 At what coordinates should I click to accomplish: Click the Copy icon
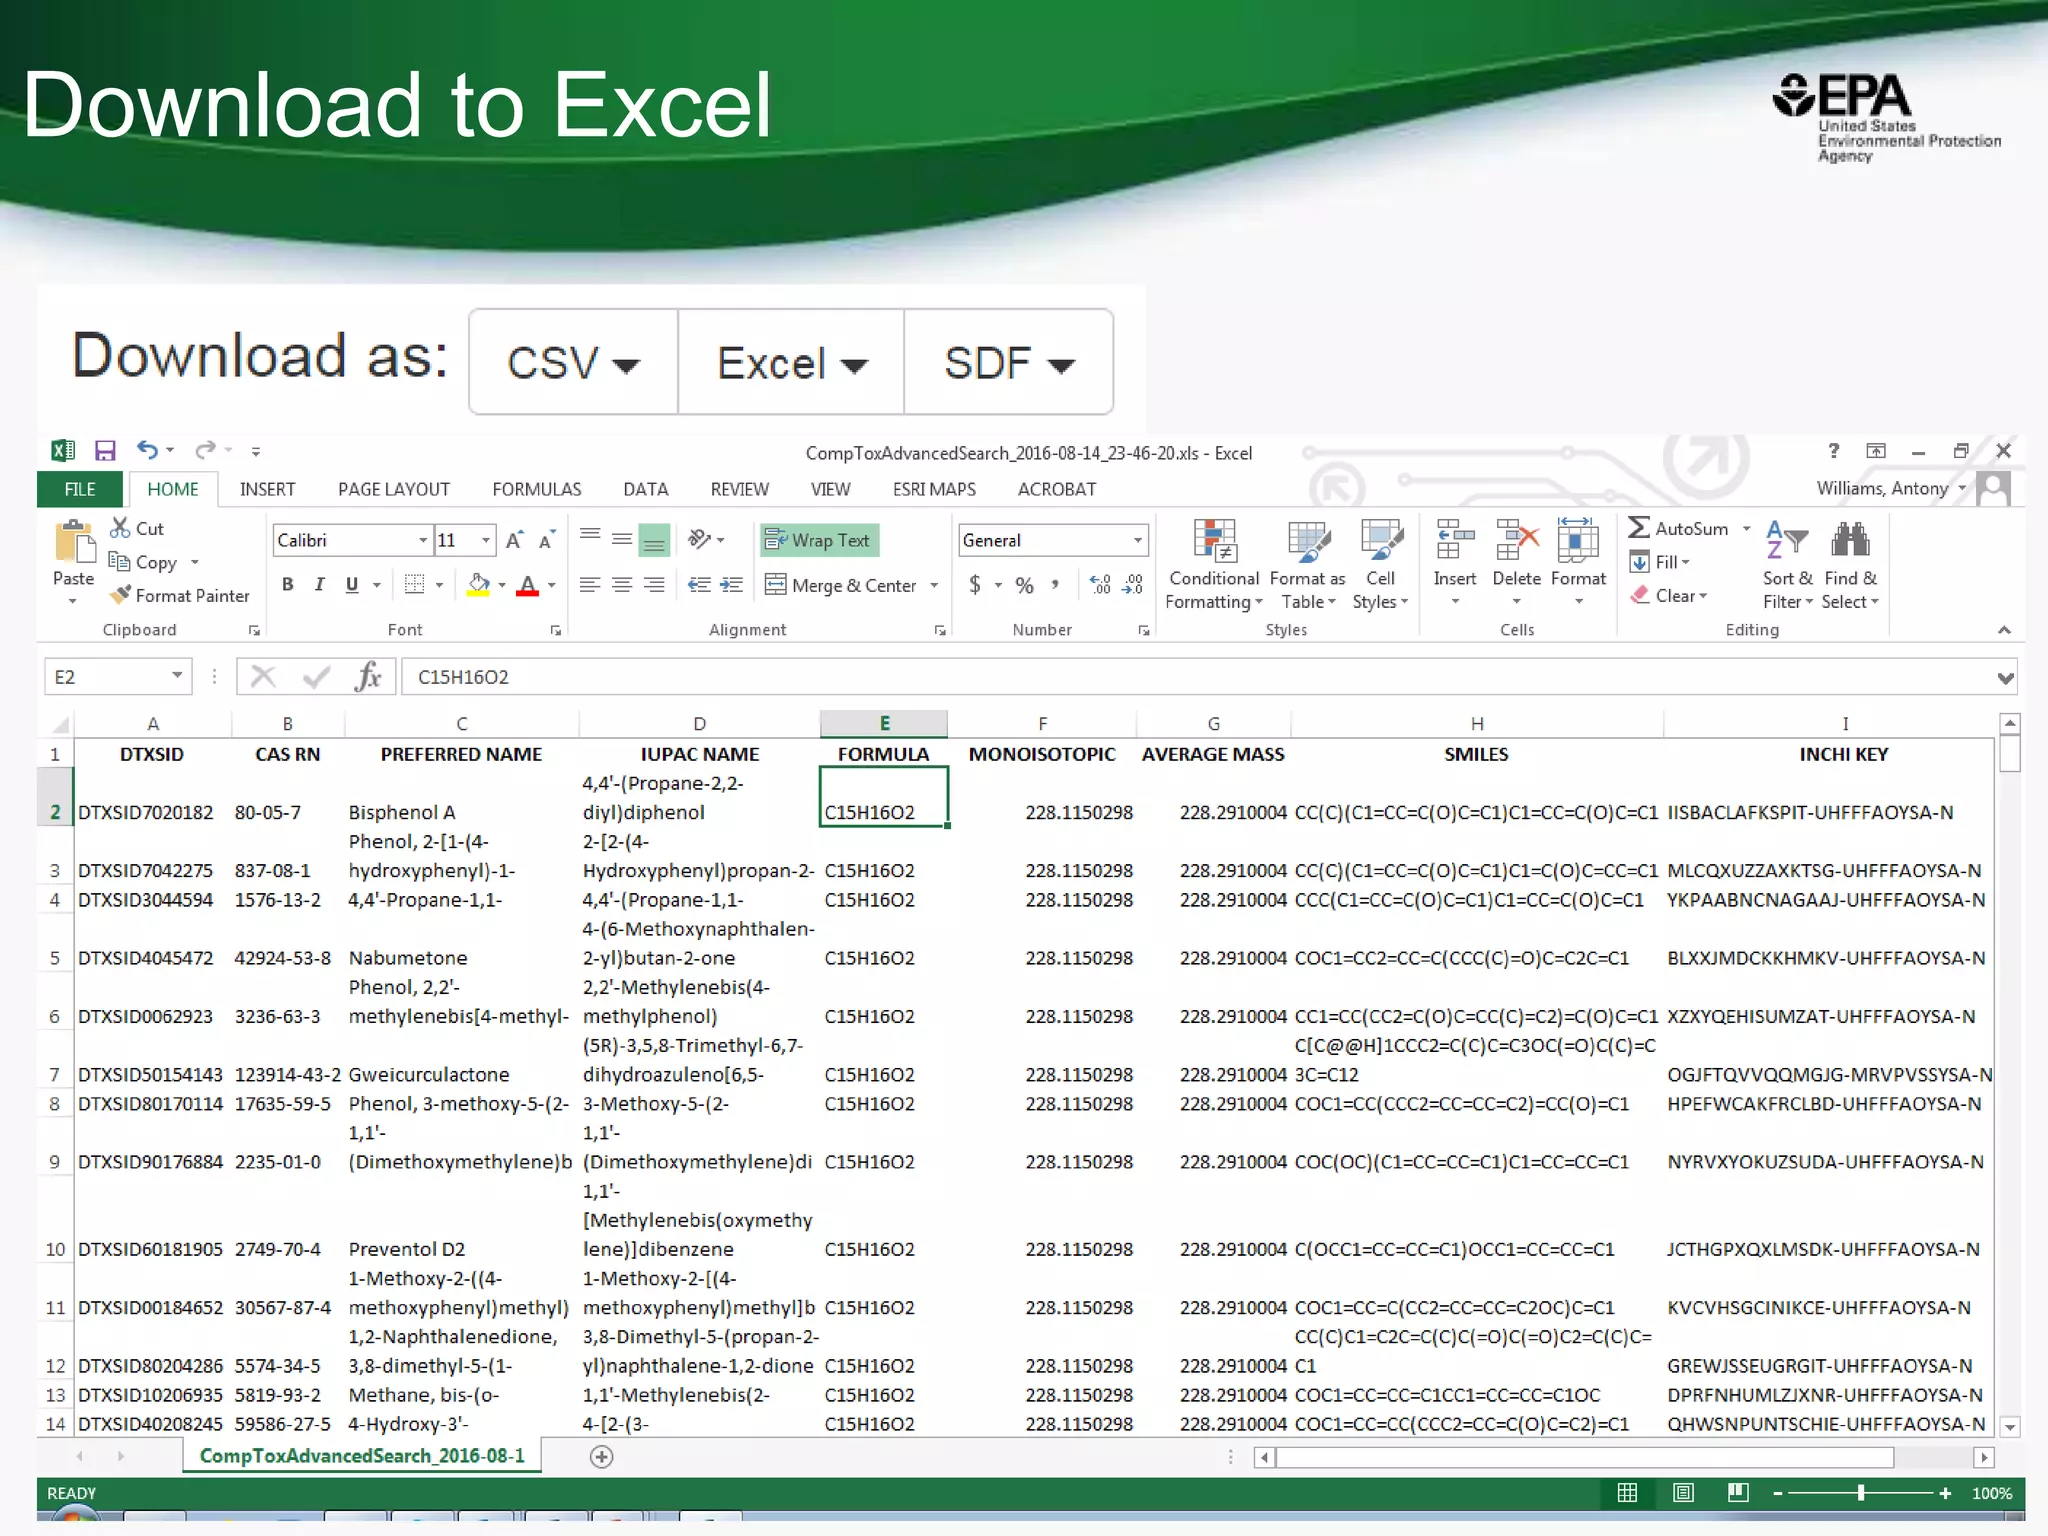[x=119, y=561]
